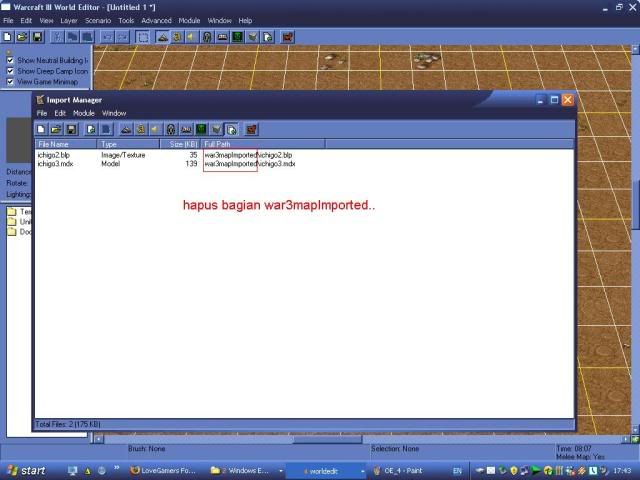The width and height of the screenshot is (640, 480).
Task: Click Redo icon in World Editor main toolbar
Action: [122, 37]
